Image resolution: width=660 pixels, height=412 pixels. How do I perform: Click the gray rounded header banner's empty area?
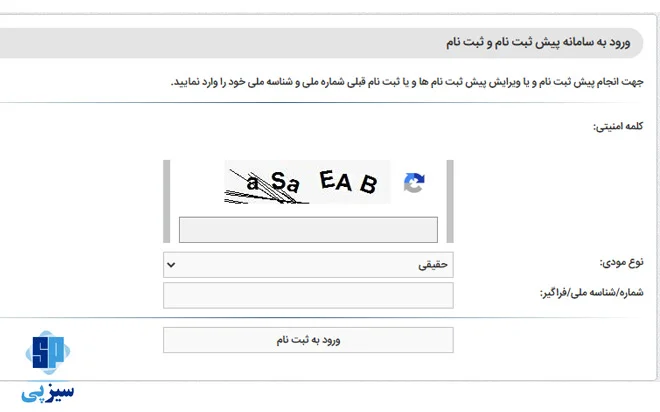coord(210,43)
